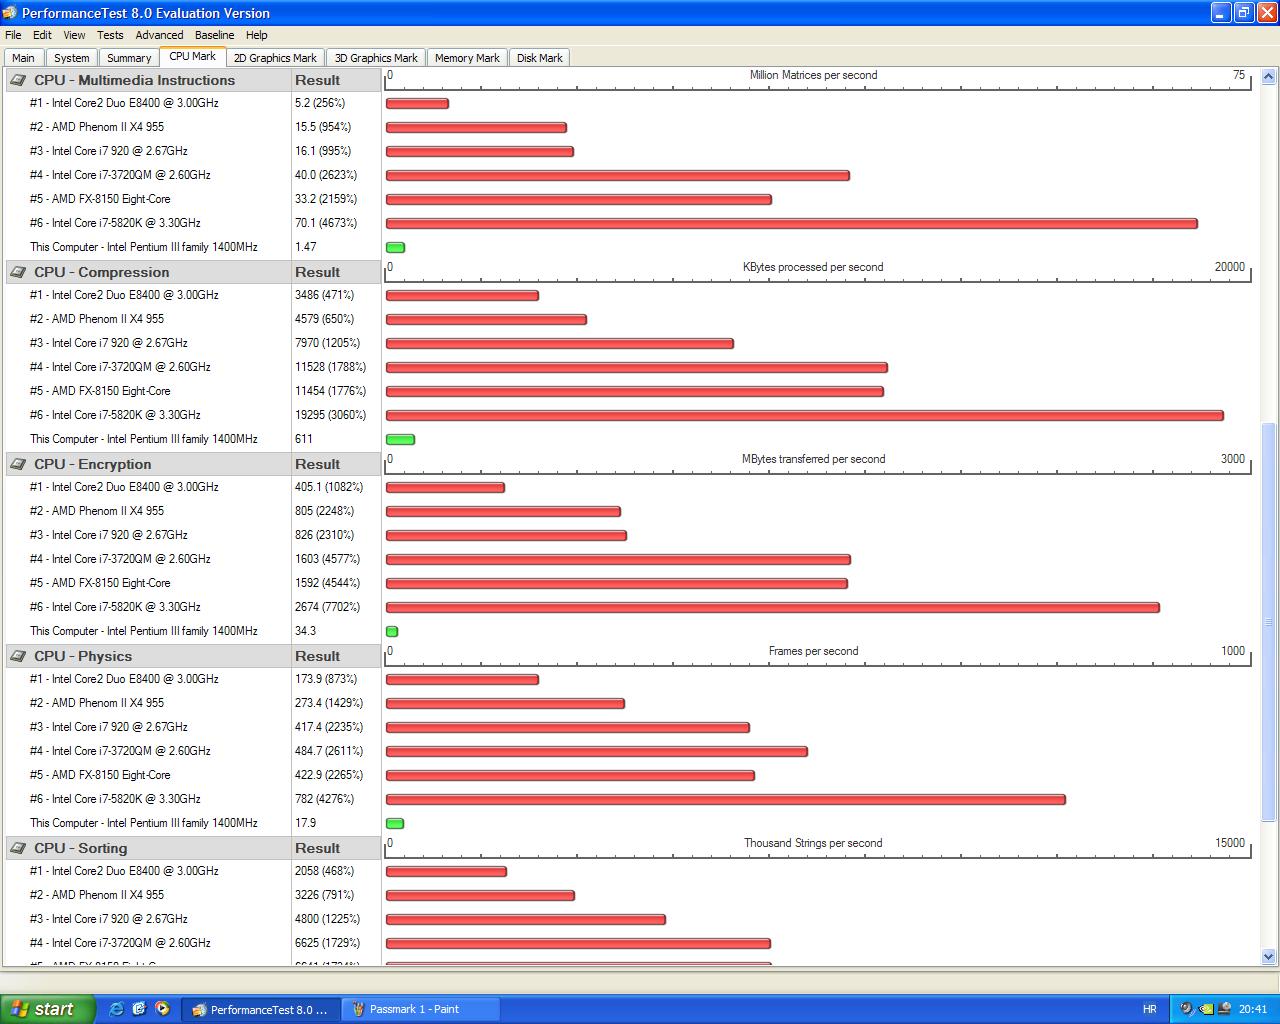
Task: Switch to the Memory Mark tab
Action: tap(467, 58)
